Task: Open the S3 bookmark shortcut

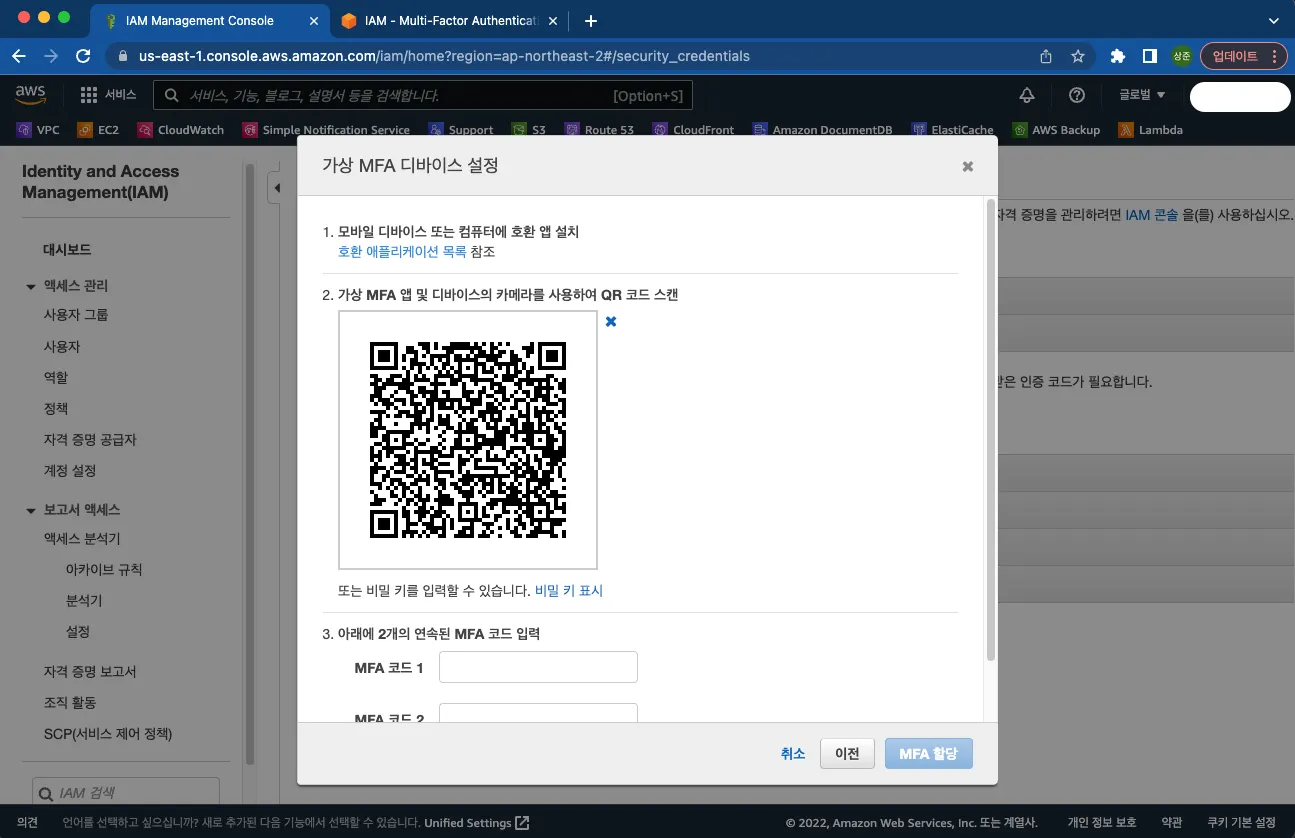Action: (529, 130)
